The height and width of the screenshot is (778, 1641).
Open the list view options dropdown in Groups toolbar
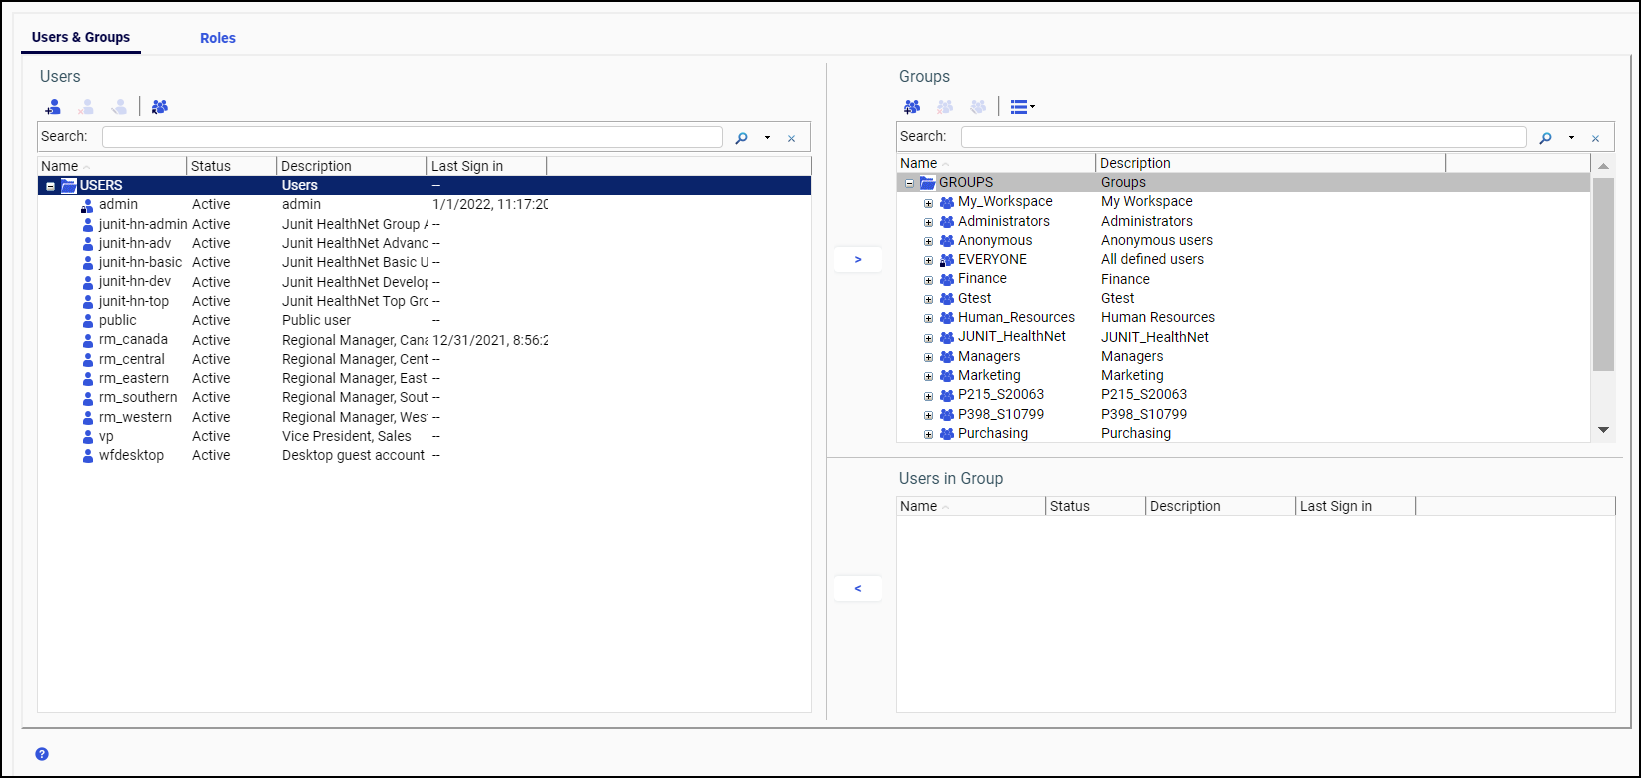pyautogui.click(x=1022, y=106)
